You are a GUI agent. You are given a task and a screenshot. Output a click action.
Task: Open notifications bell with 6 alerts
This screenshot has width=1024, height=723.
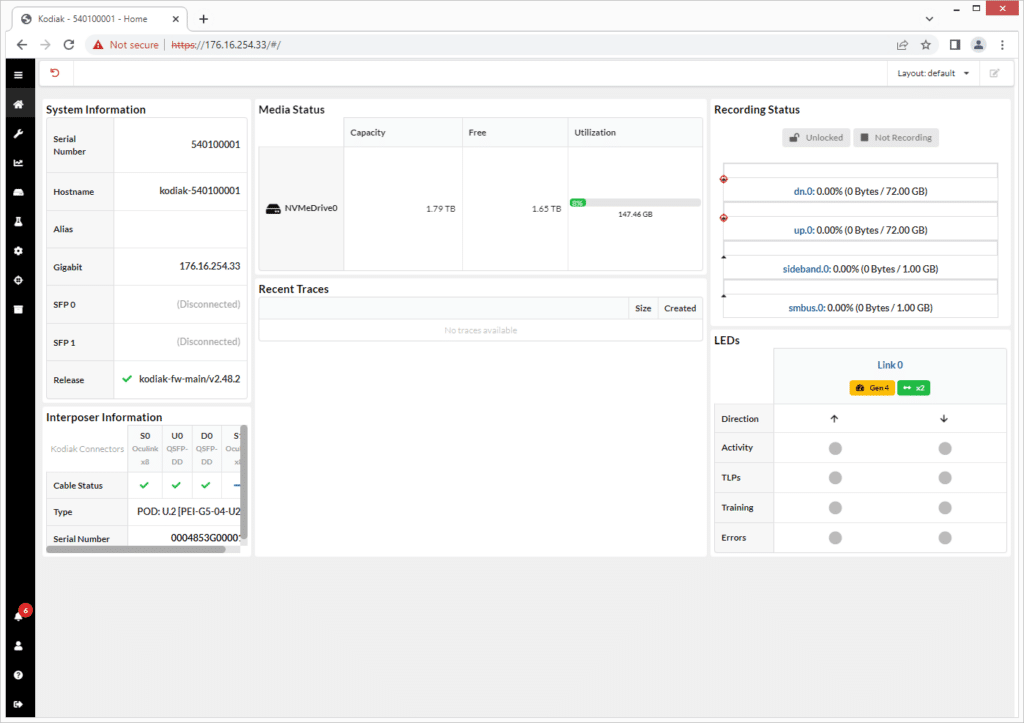[x=20, y=615]
